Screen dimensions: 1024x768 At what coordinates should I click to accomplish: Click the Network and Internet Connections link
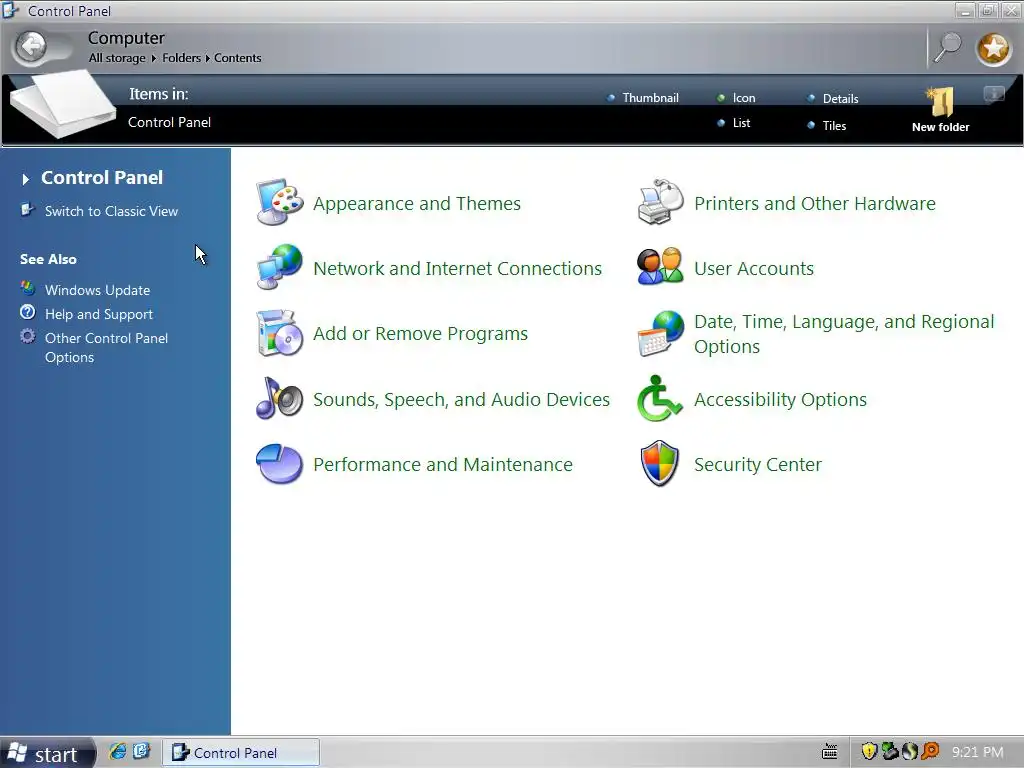point(457,268)
